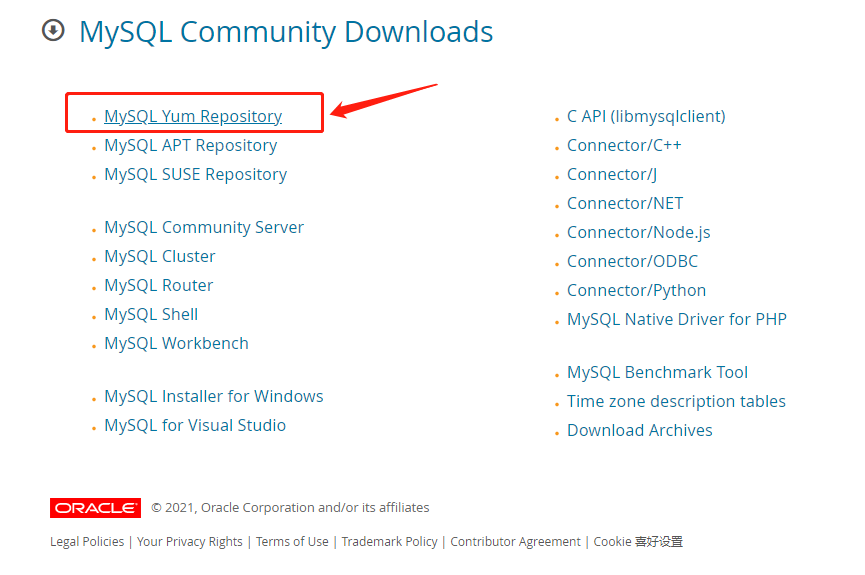Open Contributor Agreement footer link
Image resolution: width=865 pixels, height=575 pixels.
click(x=516, y=542)
